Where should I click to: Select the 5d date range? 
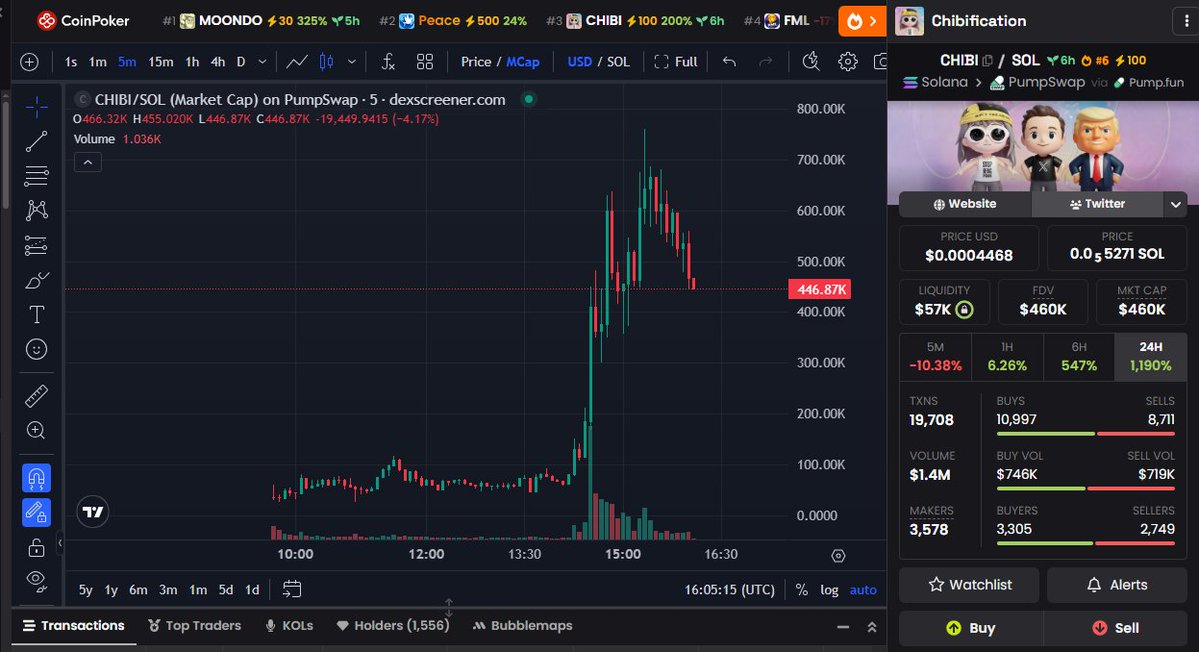tap(226, 589)
